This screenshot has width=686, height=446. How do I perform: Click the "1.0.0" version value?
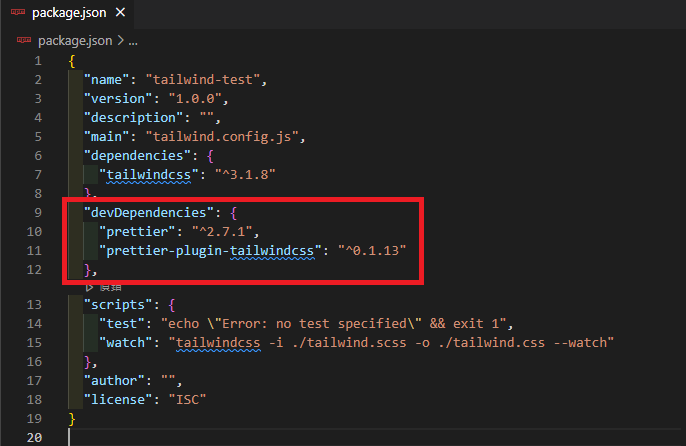[x=195, y=99]
